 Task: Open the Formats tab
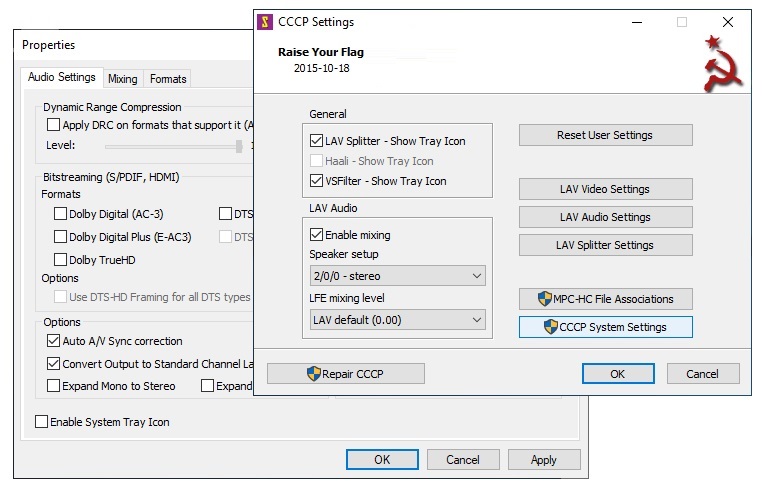pyautogui.click(x=167, y=79)
